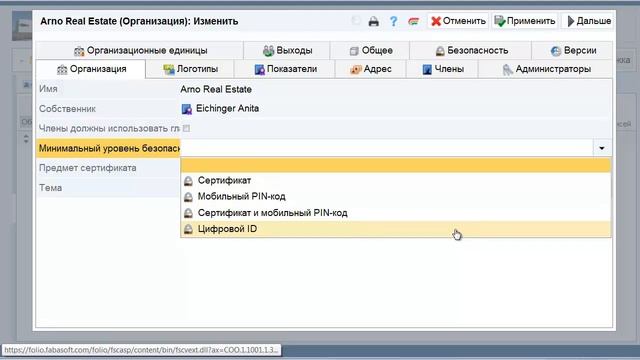640x360 pixels.
Task: Click the people icon on Выходы tab
Action: click(268, 51)
